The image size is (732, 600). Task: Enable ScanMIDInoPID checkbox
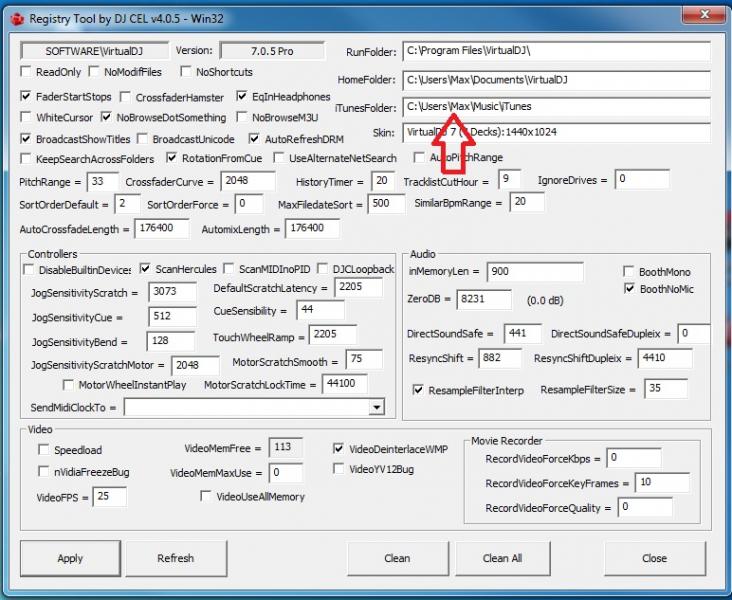(x=229, y=268)
